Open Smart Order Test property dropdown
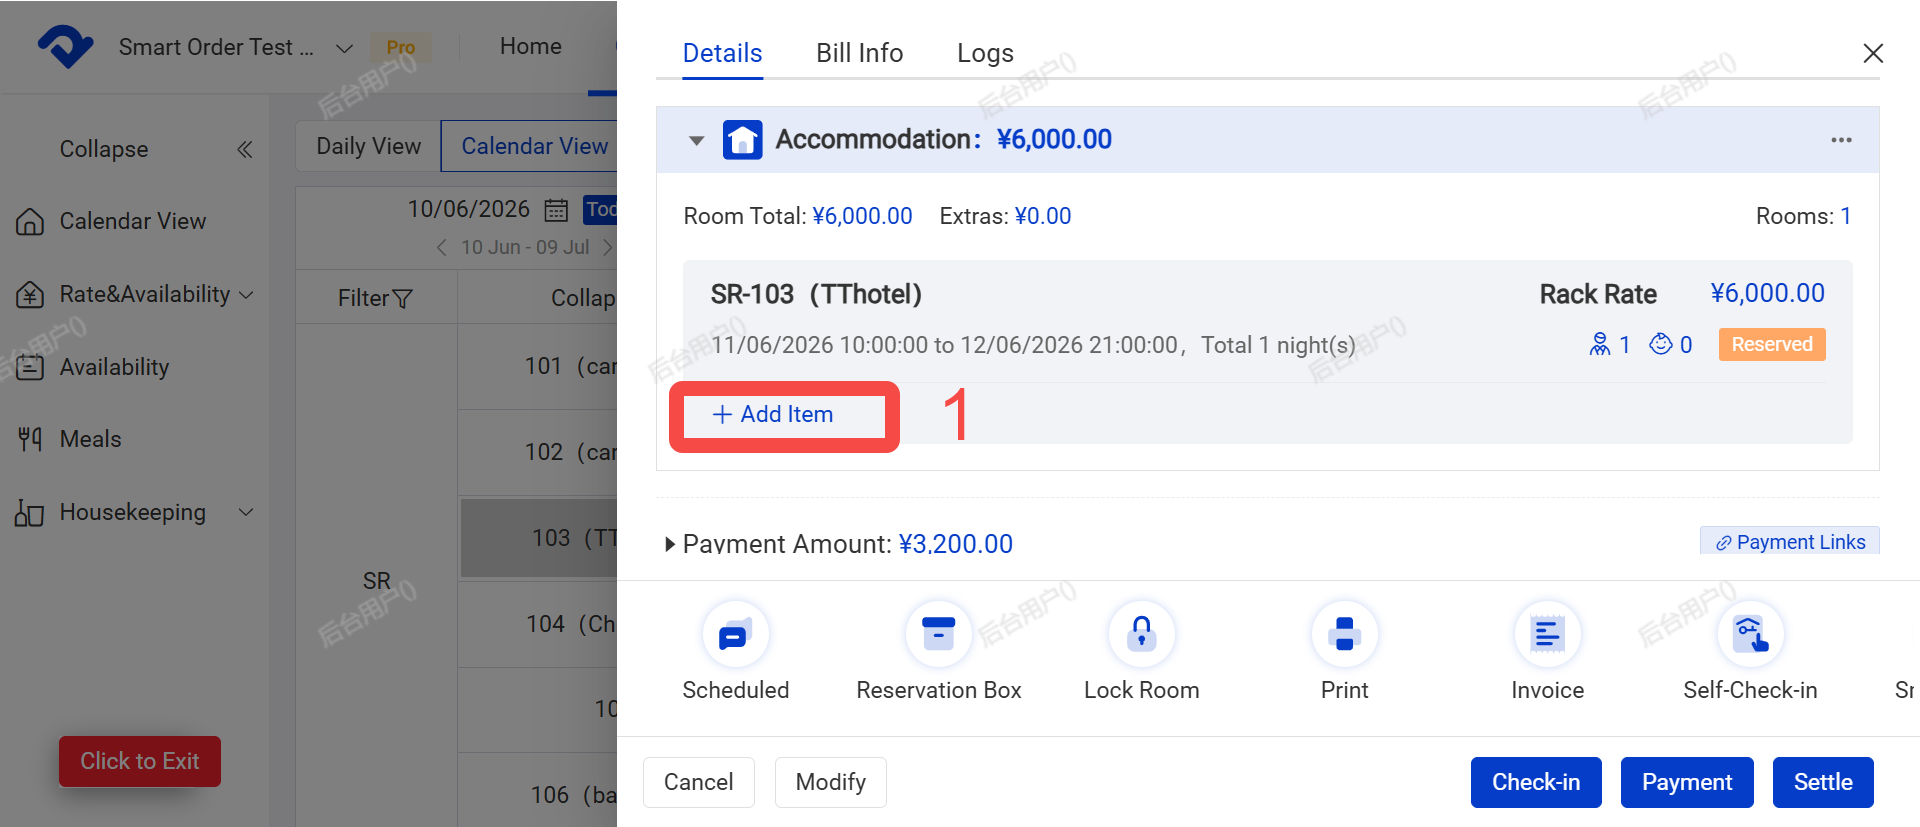 click(x=343, y=48)
